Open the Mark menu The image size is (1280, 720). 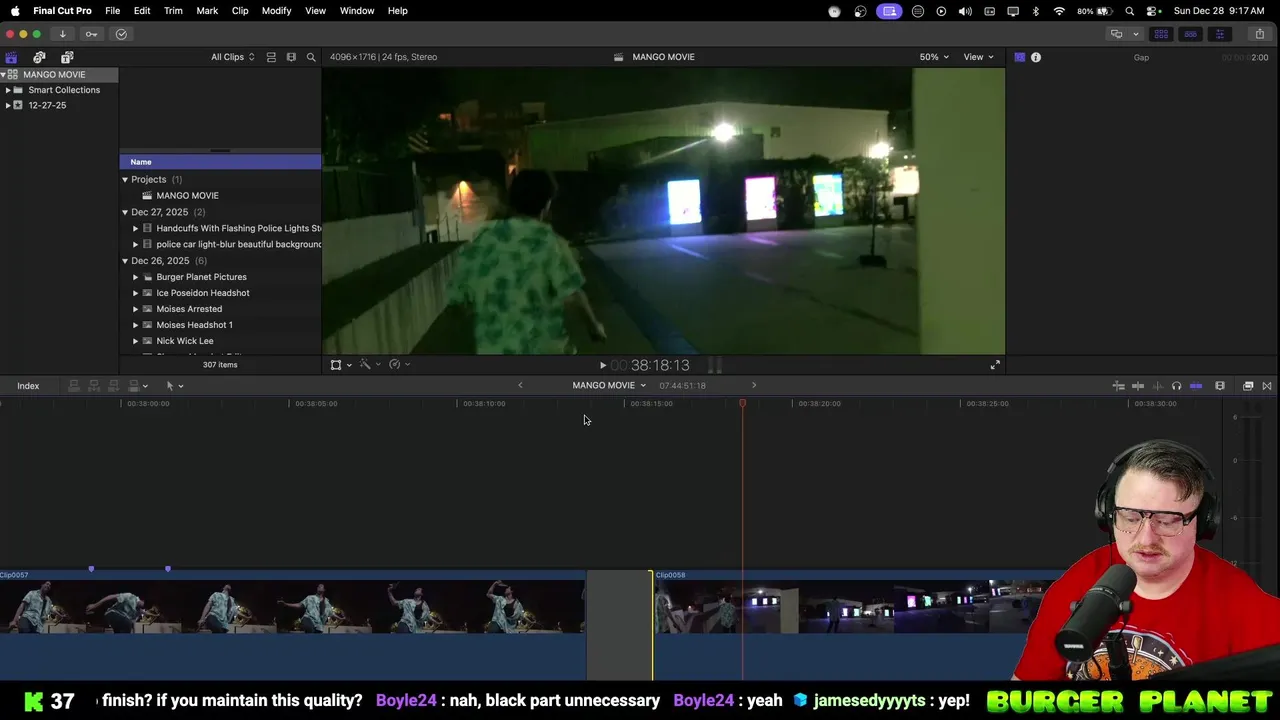[207, 10]
